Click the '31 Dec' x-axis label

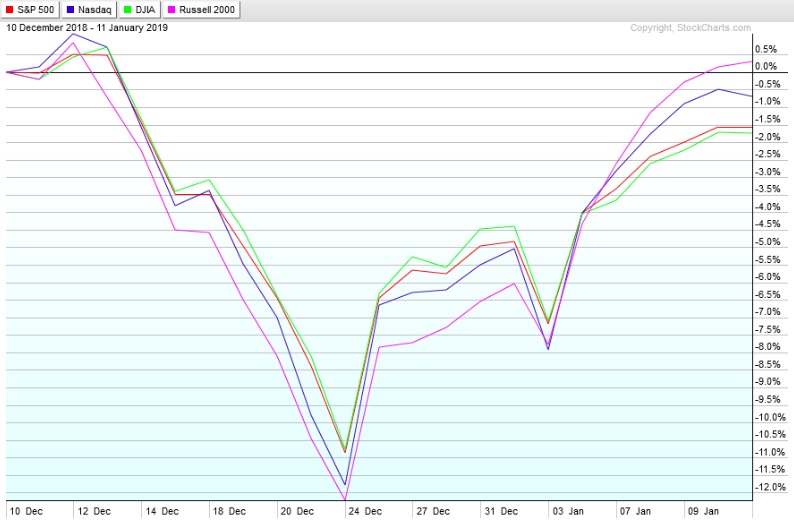click(x=501, y=511)
